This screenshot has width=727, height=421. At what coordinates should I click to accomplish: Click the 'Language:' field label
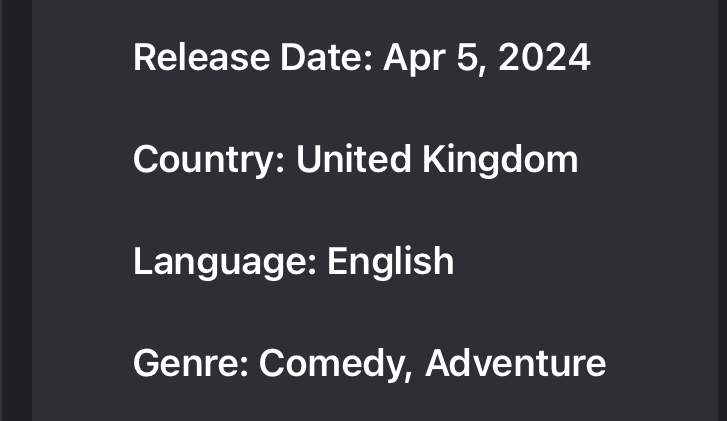225,263
